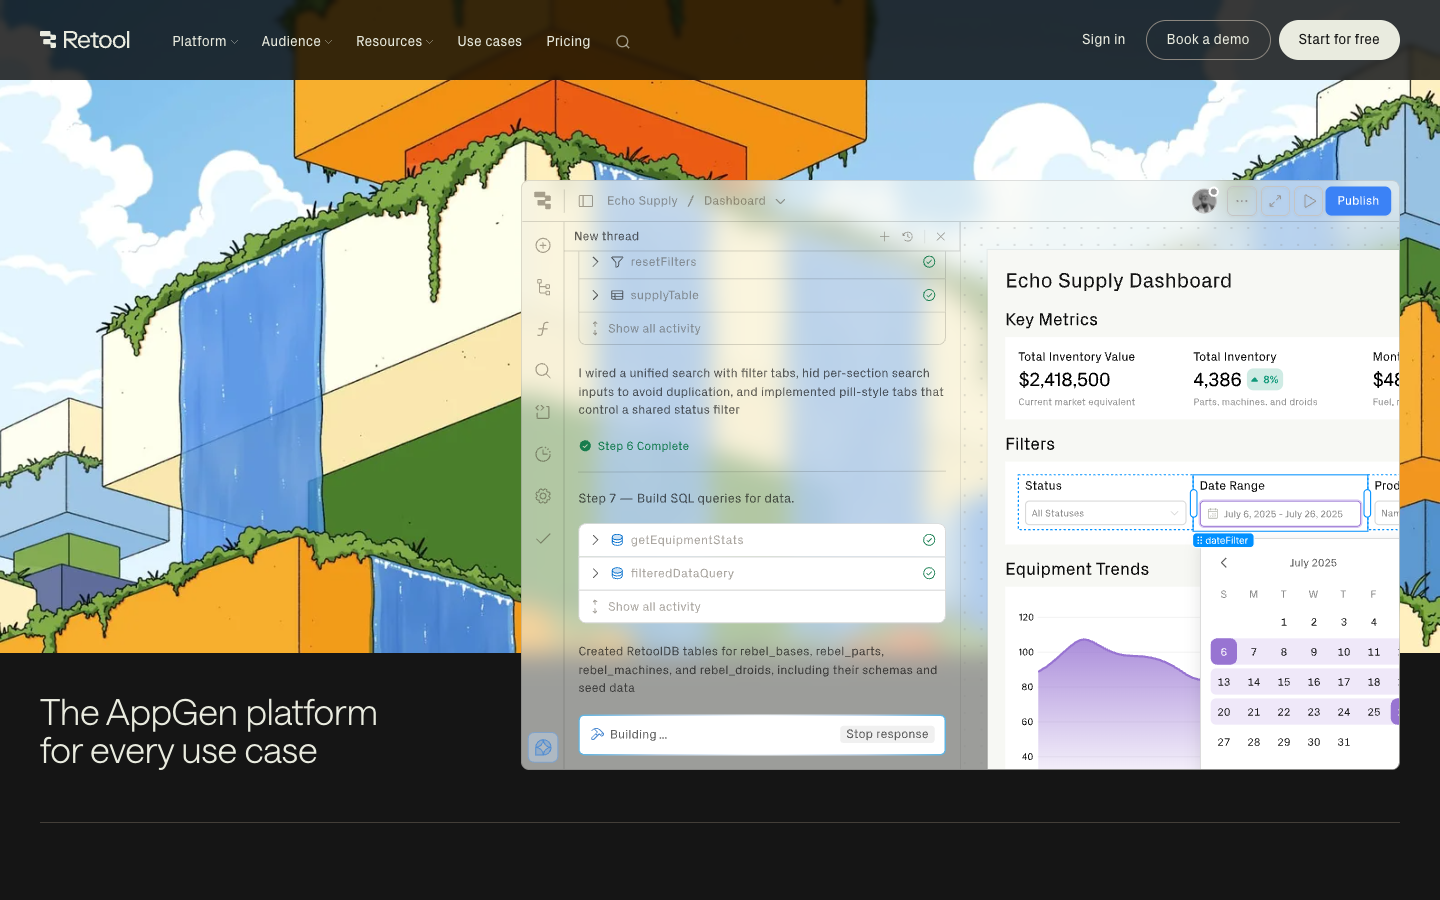Open the puzzle-piece icon in the sidebar
Image resolution: width=1440 pixels, height=900 pixels.
click(543, 412)
